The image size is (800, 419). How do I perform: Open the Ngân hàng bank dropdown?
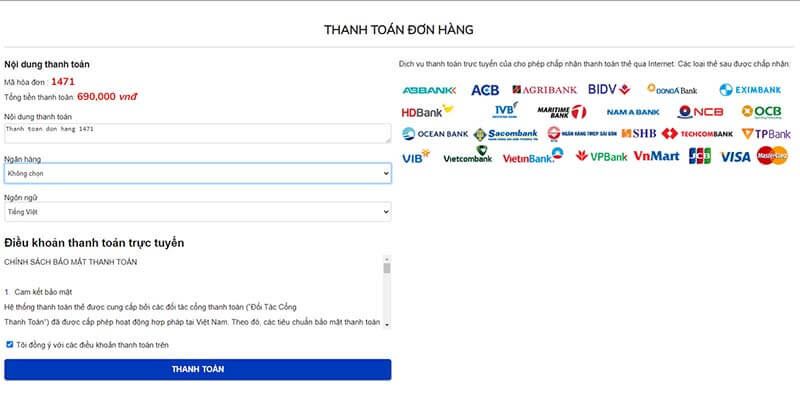(x=197, y=174)
